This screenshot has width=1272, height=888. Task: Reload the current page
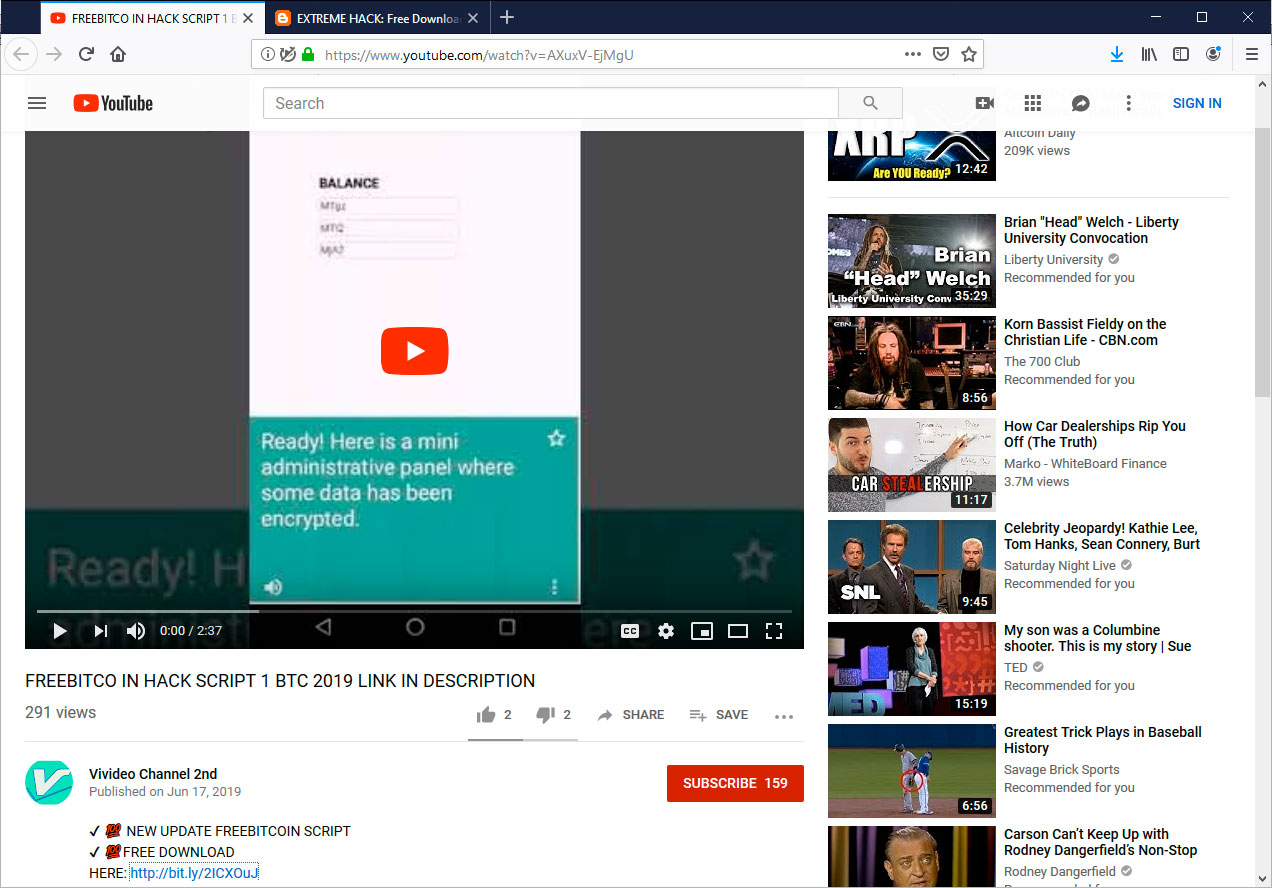click(x=86, y=54)
